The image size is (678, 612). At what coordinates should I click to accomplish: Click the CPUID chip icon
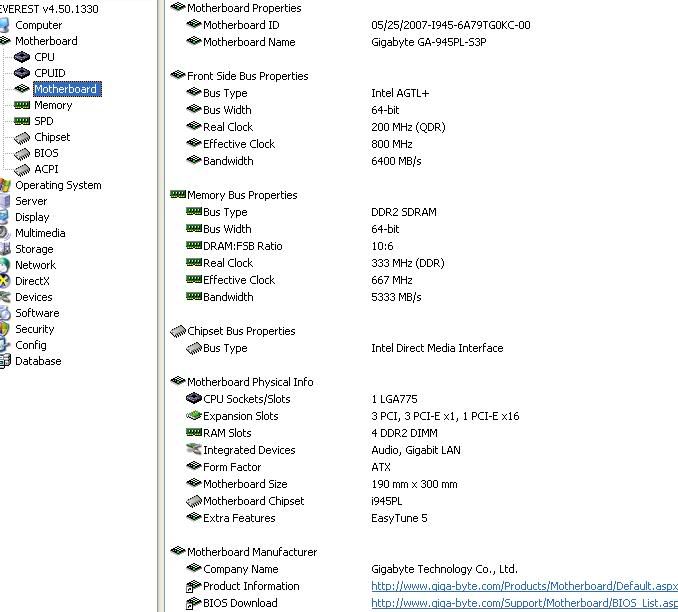point(22,73)
